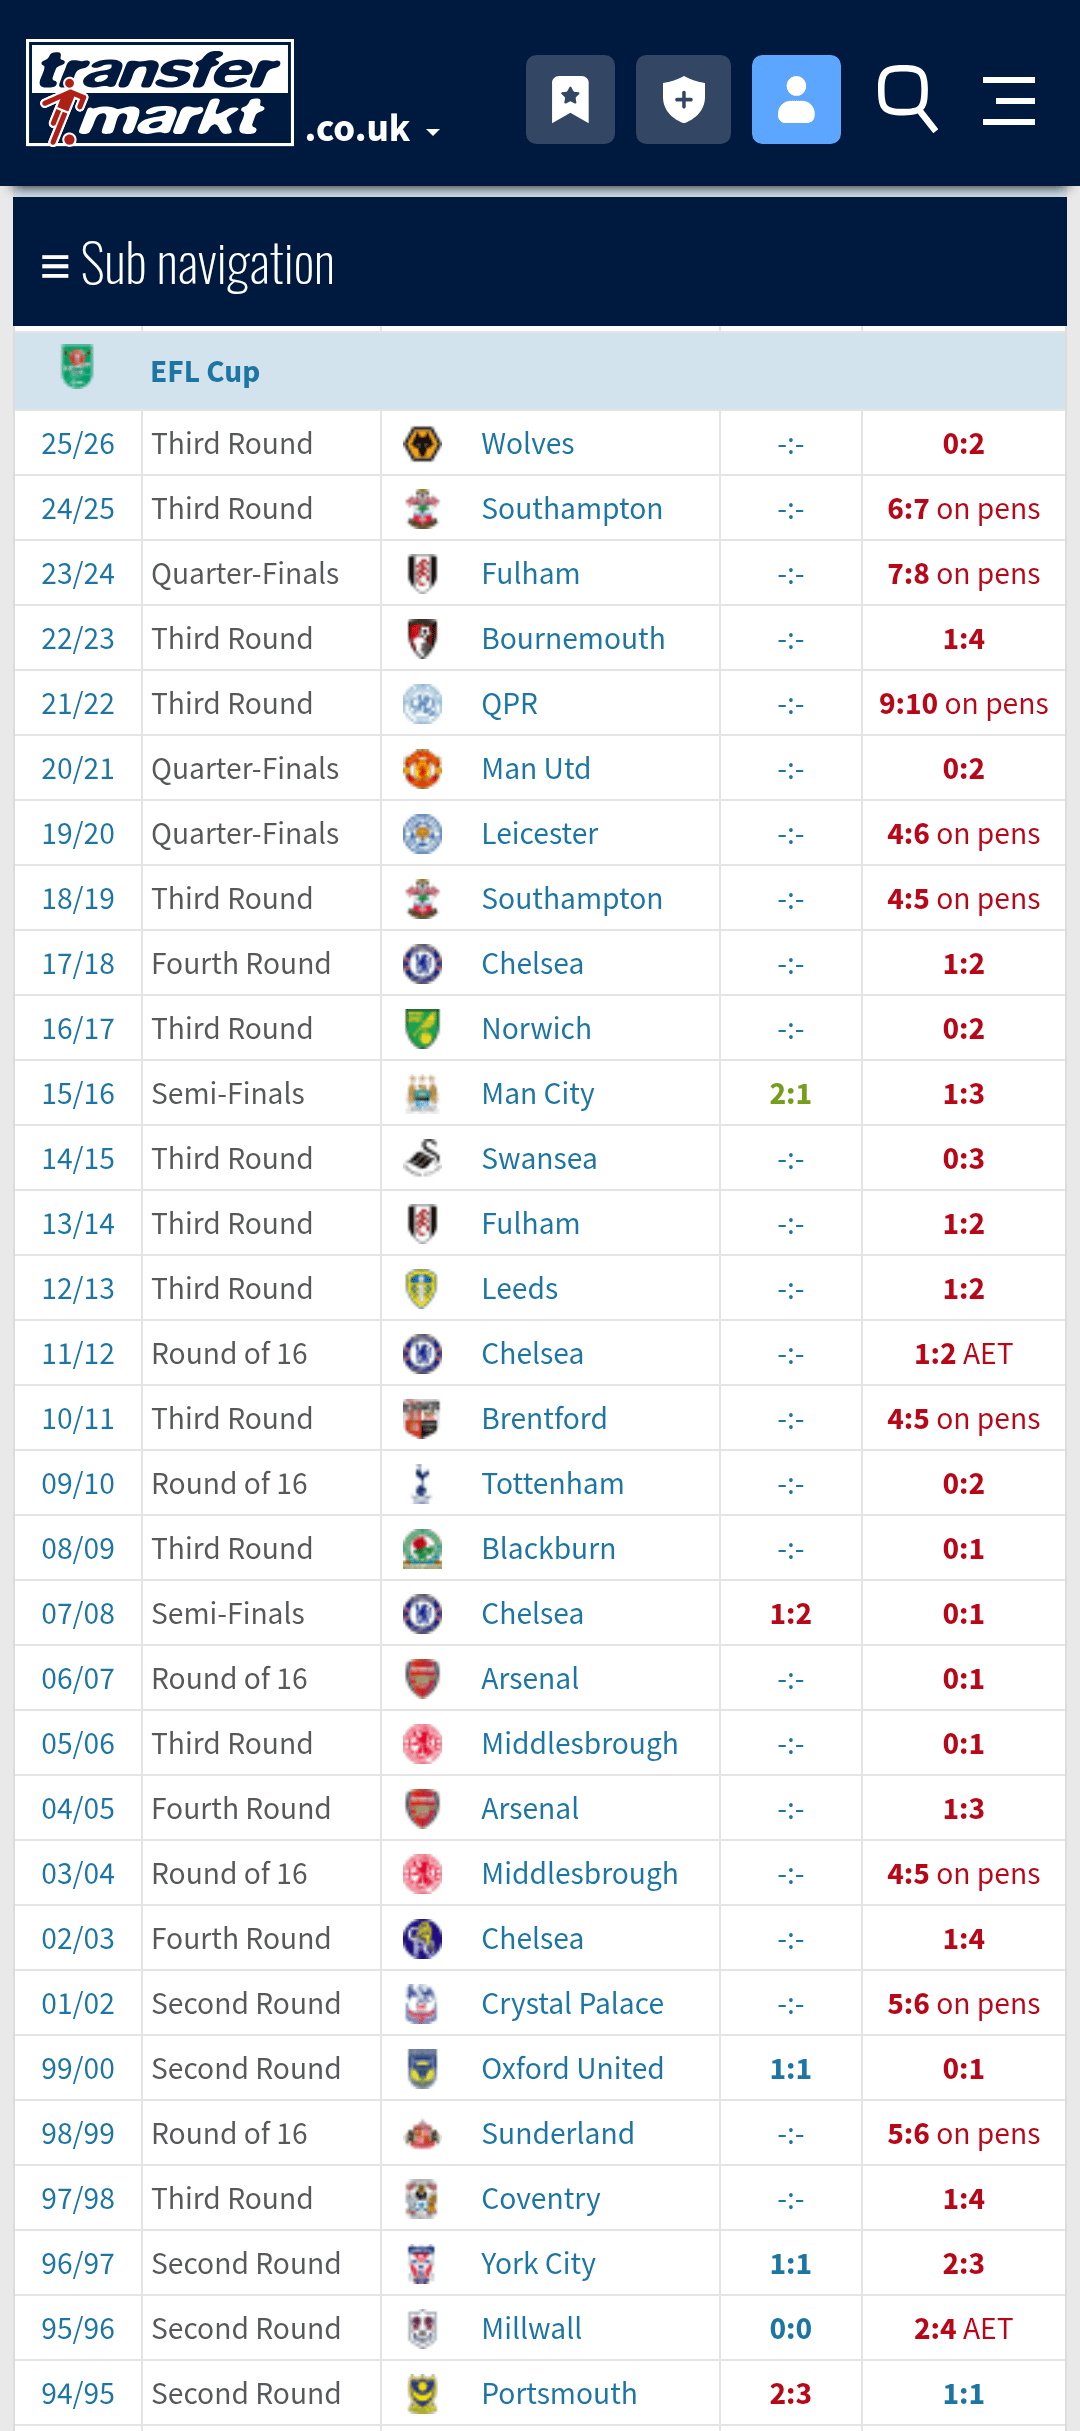Open the Bournemouth club link

pos(573,639)
